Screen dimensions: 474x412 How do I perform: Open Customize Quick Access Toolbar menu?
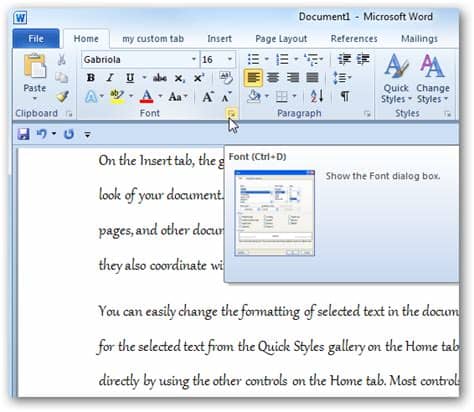(87, 135)
